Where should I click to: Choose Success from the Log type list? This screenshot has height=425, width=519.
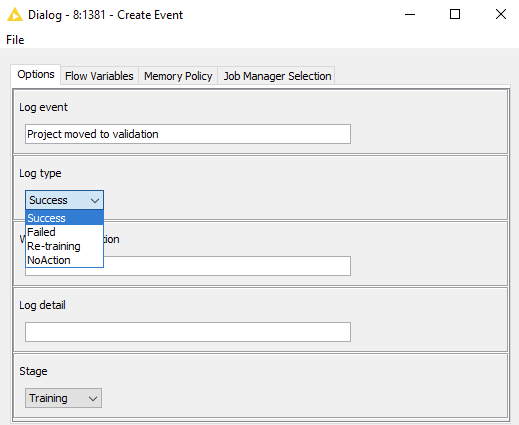click(64, 218)
